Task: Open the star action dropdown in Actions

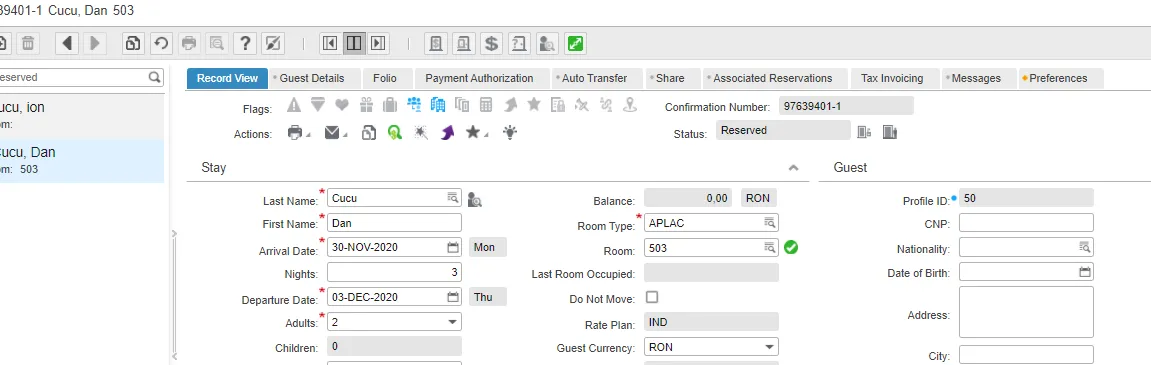Action: click(x=476, y=133)
